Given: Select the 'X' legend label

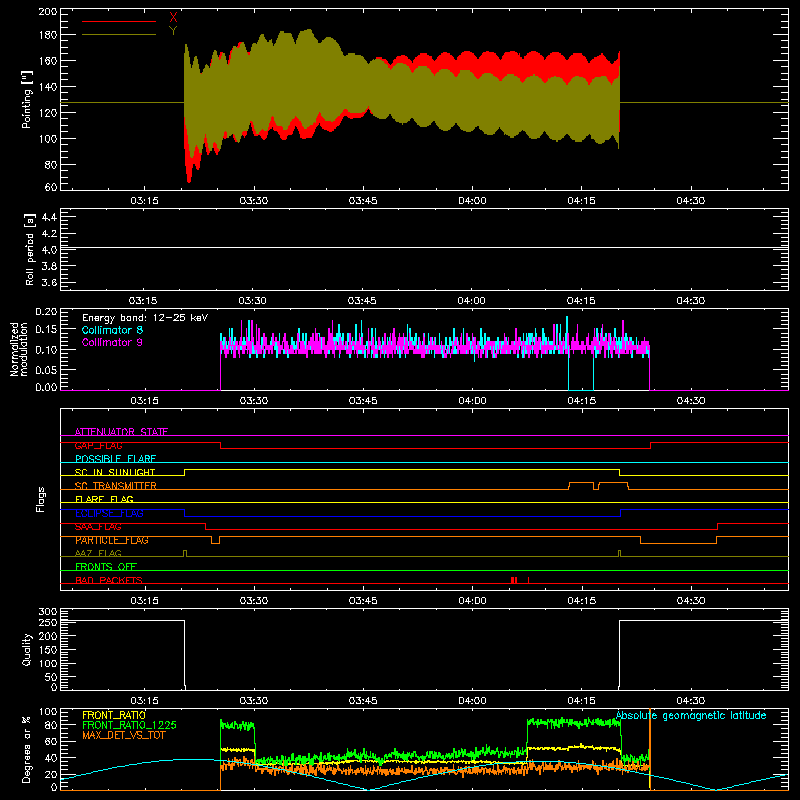Looking at the screenshot, I should tap(173, 18).
